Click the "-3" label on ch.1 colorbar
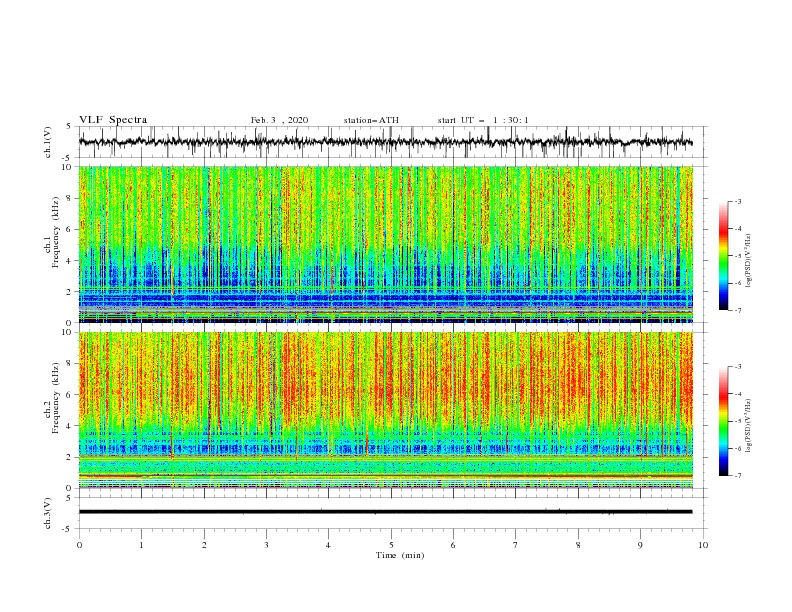 pos(737,201)
